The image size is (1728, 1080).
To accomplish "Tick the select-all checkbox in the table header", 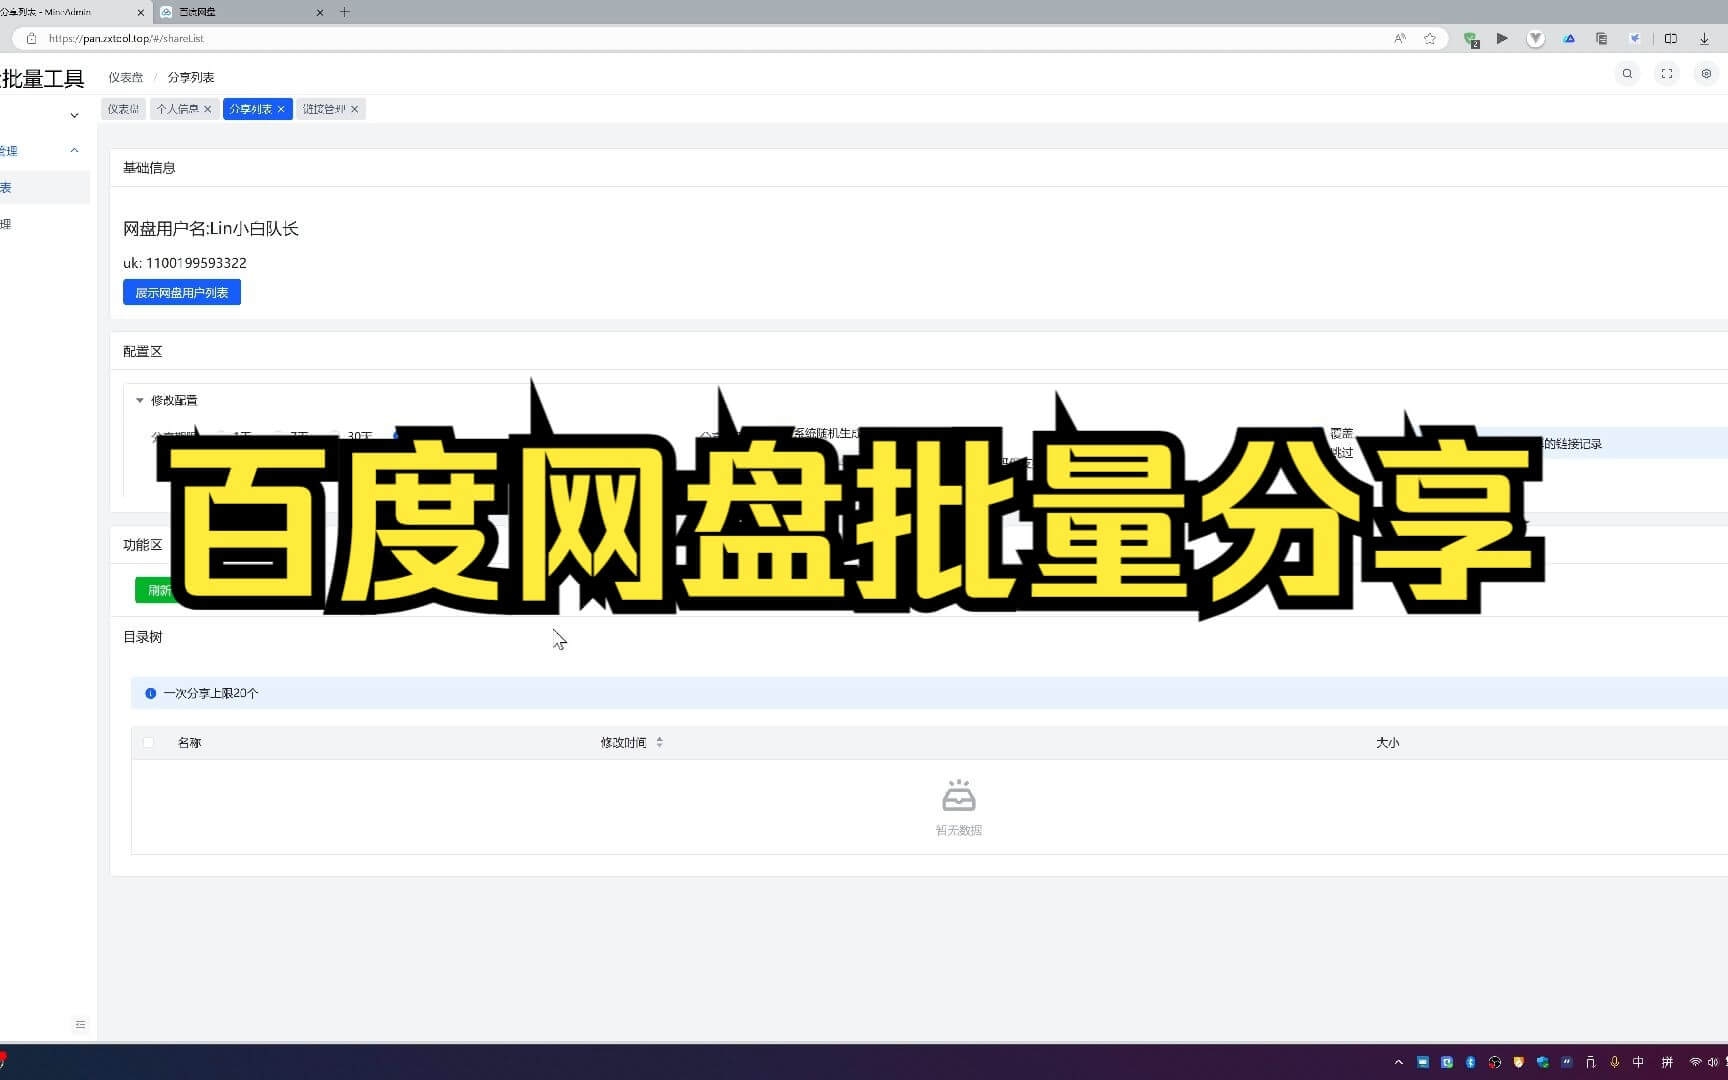I will click(x=148, y=742).
